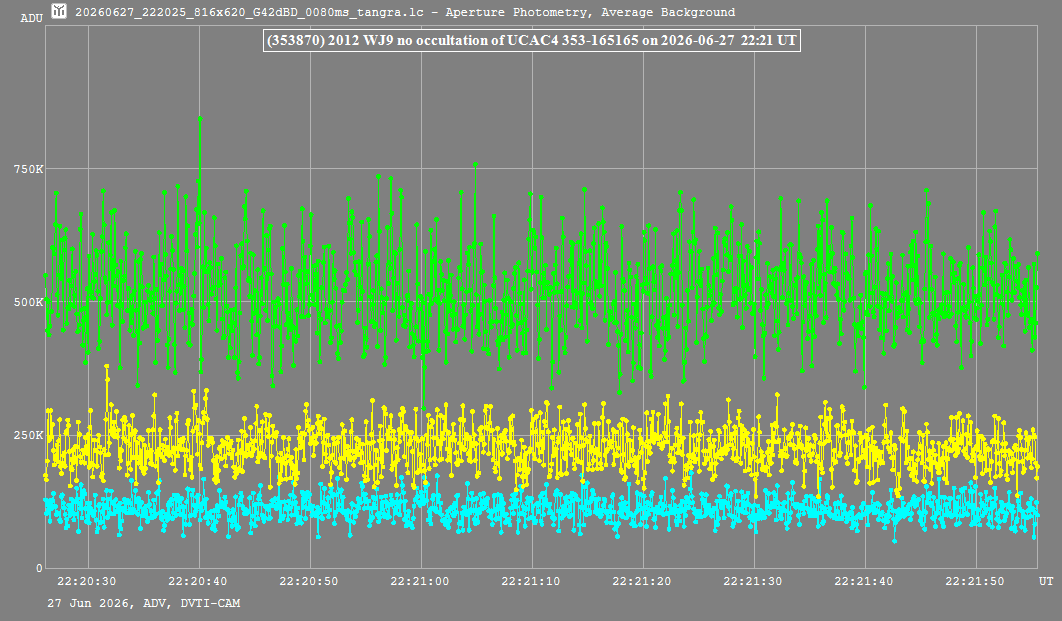Select the 22:20:30 time axis label
This screenshot has height=621, width=1062.
click(87, 581)
